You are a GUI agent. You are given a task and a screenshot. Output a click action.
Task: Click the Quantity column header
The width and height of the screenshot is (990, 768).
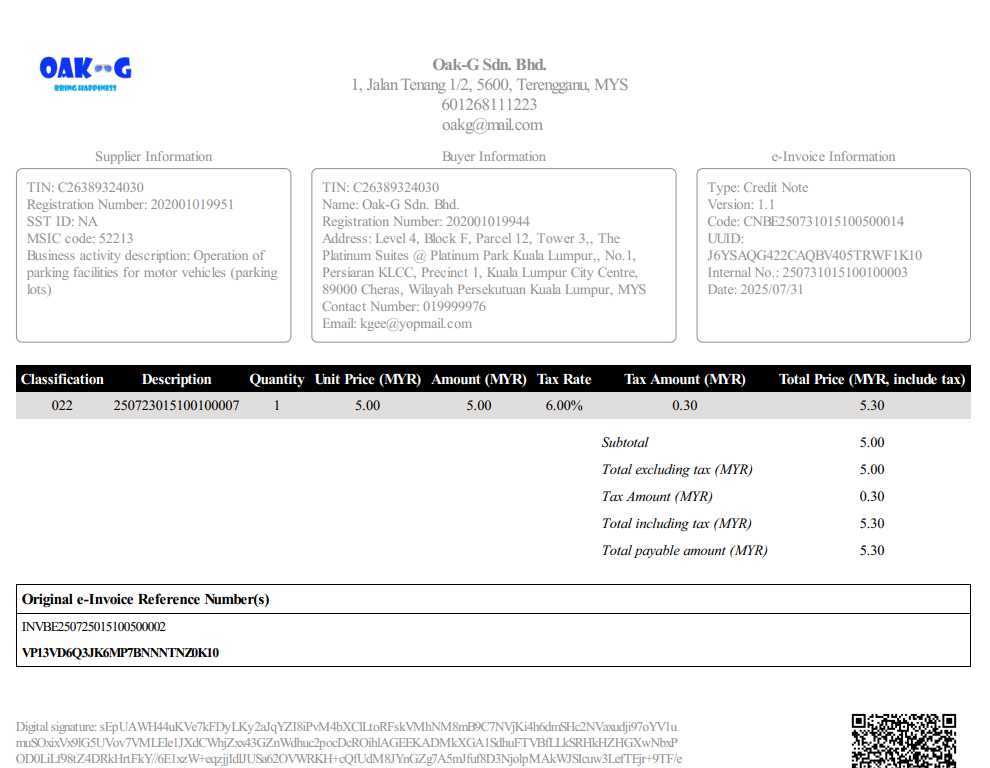pos(276,380)
